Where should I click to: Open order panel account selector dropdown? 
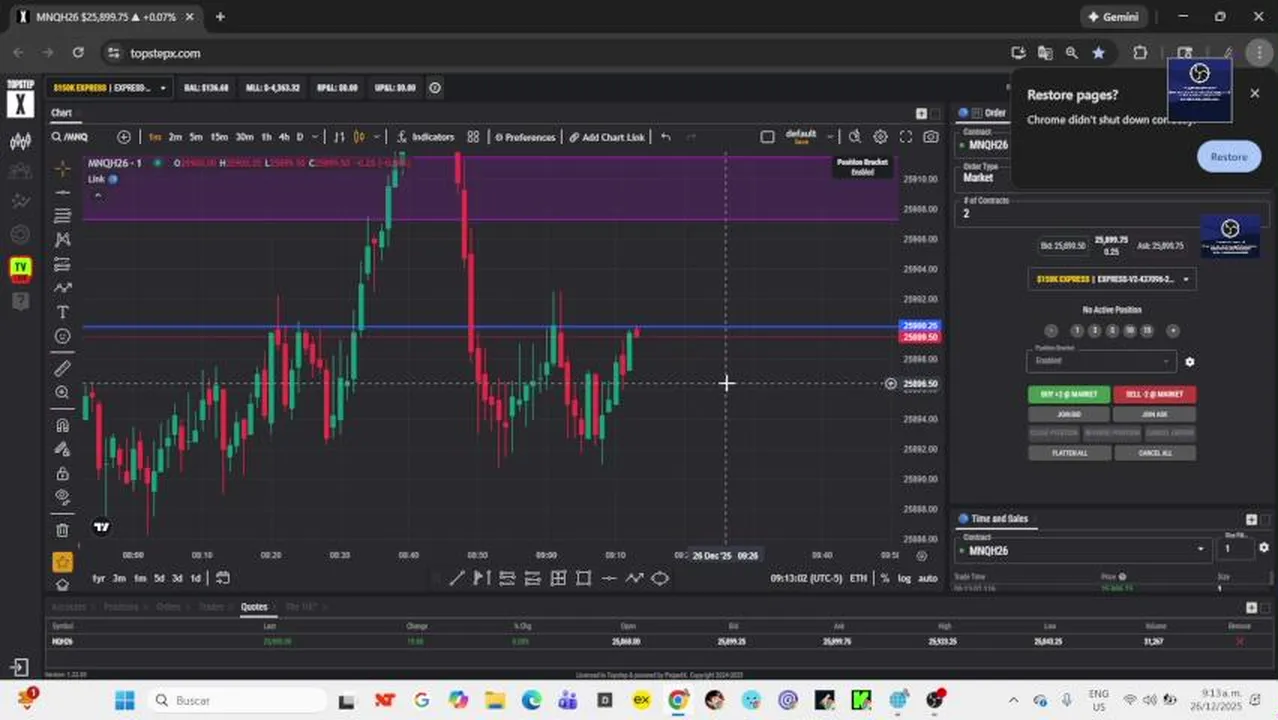(1111, 279)
